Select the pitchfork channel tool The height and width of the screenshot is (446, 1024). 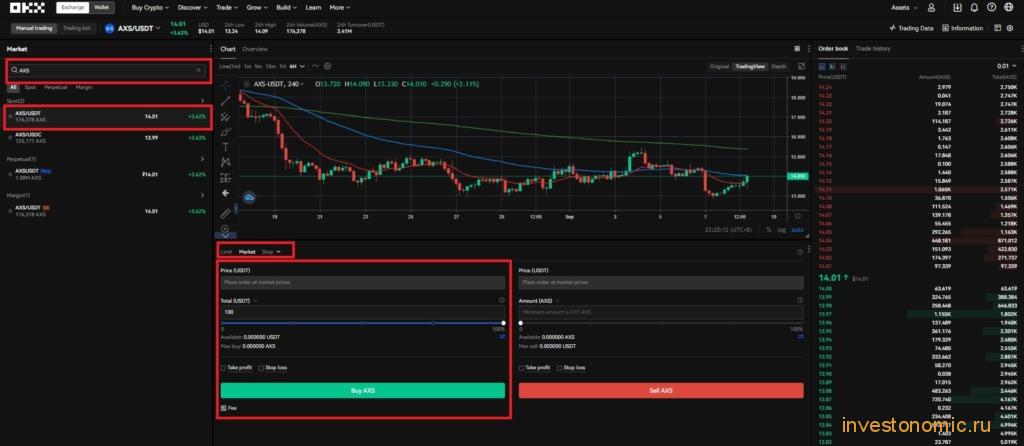pyautogui.click(x=225, y=116)
